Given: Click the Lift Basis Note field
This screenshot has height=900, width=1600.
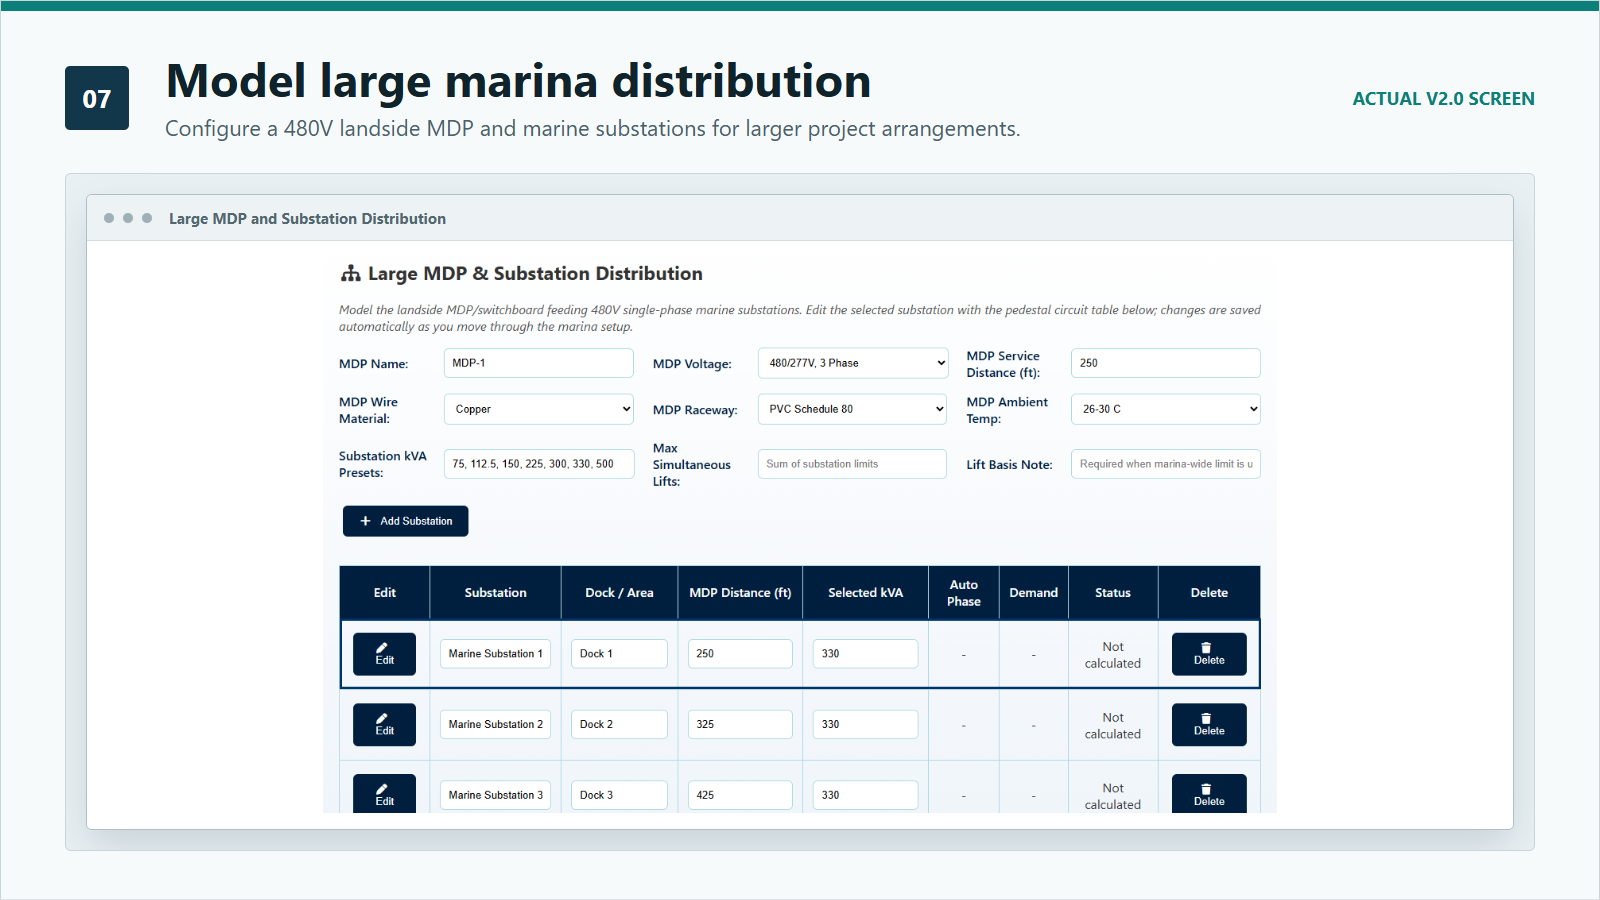Looking at the screenshot, I should [1166, 464].
